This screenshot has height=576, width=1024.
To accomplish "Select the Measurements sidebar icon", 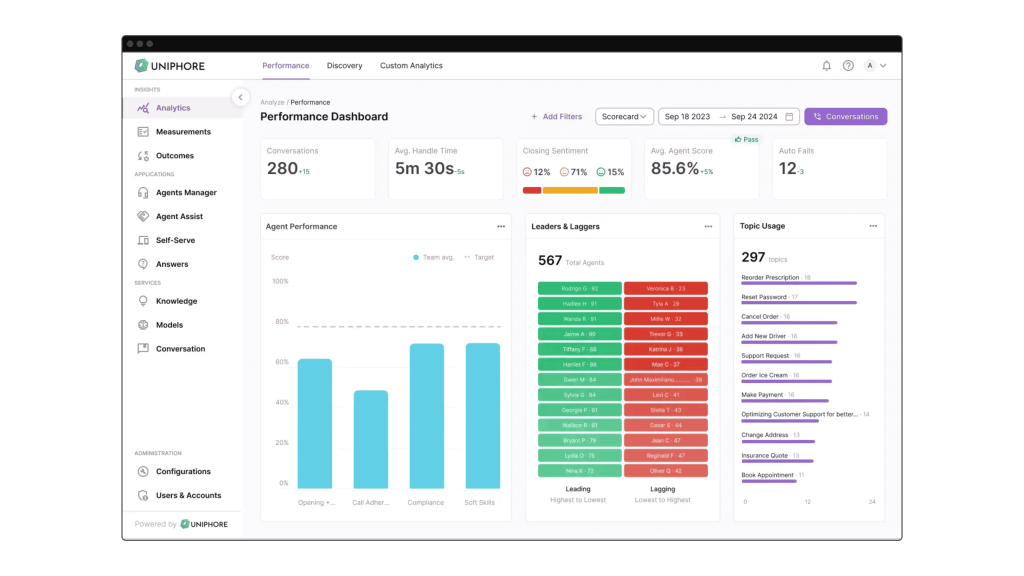I will 143,132.
